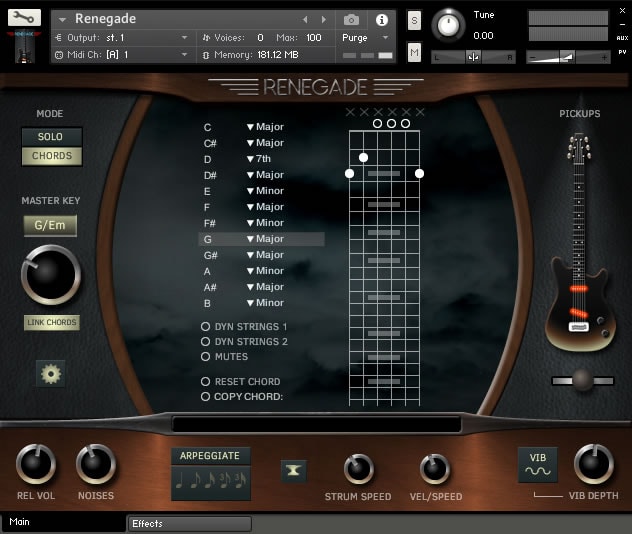Click the Max voices value 100
Viewport: 632px width, 534px height.
(x=314, y=38)
